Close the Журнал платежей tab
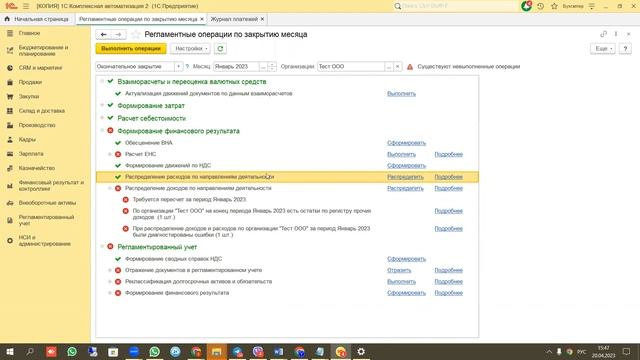 (262, 19)
